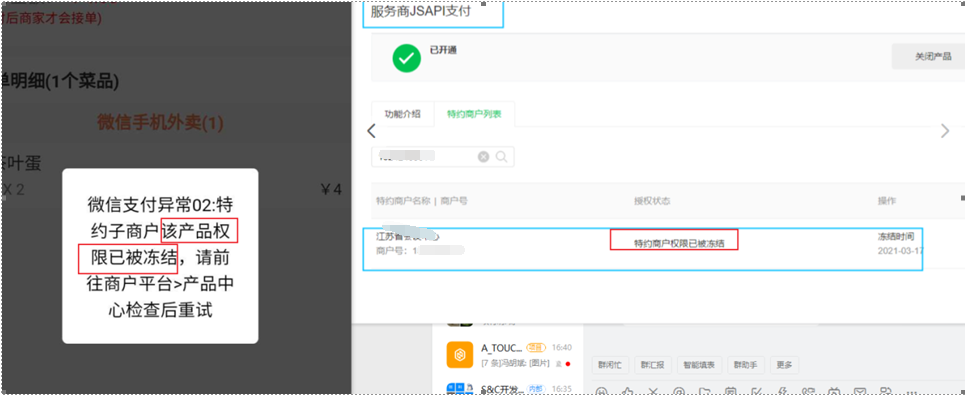Click the 群汇报 quick button

(652, 365)
